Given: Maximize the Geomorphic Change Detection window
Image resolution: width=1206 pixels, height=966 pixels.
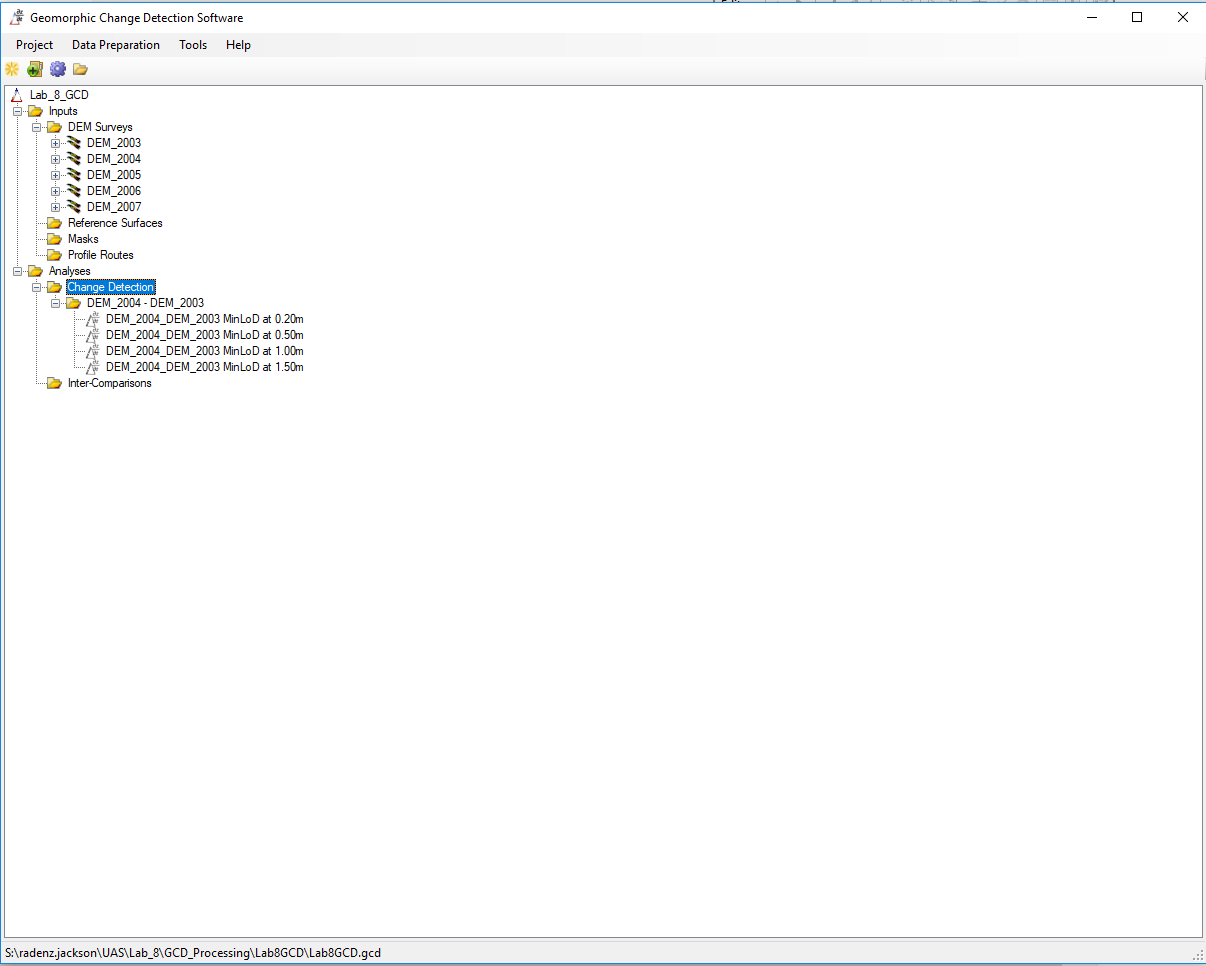Looking at the screenshot, I should 1137,17.
